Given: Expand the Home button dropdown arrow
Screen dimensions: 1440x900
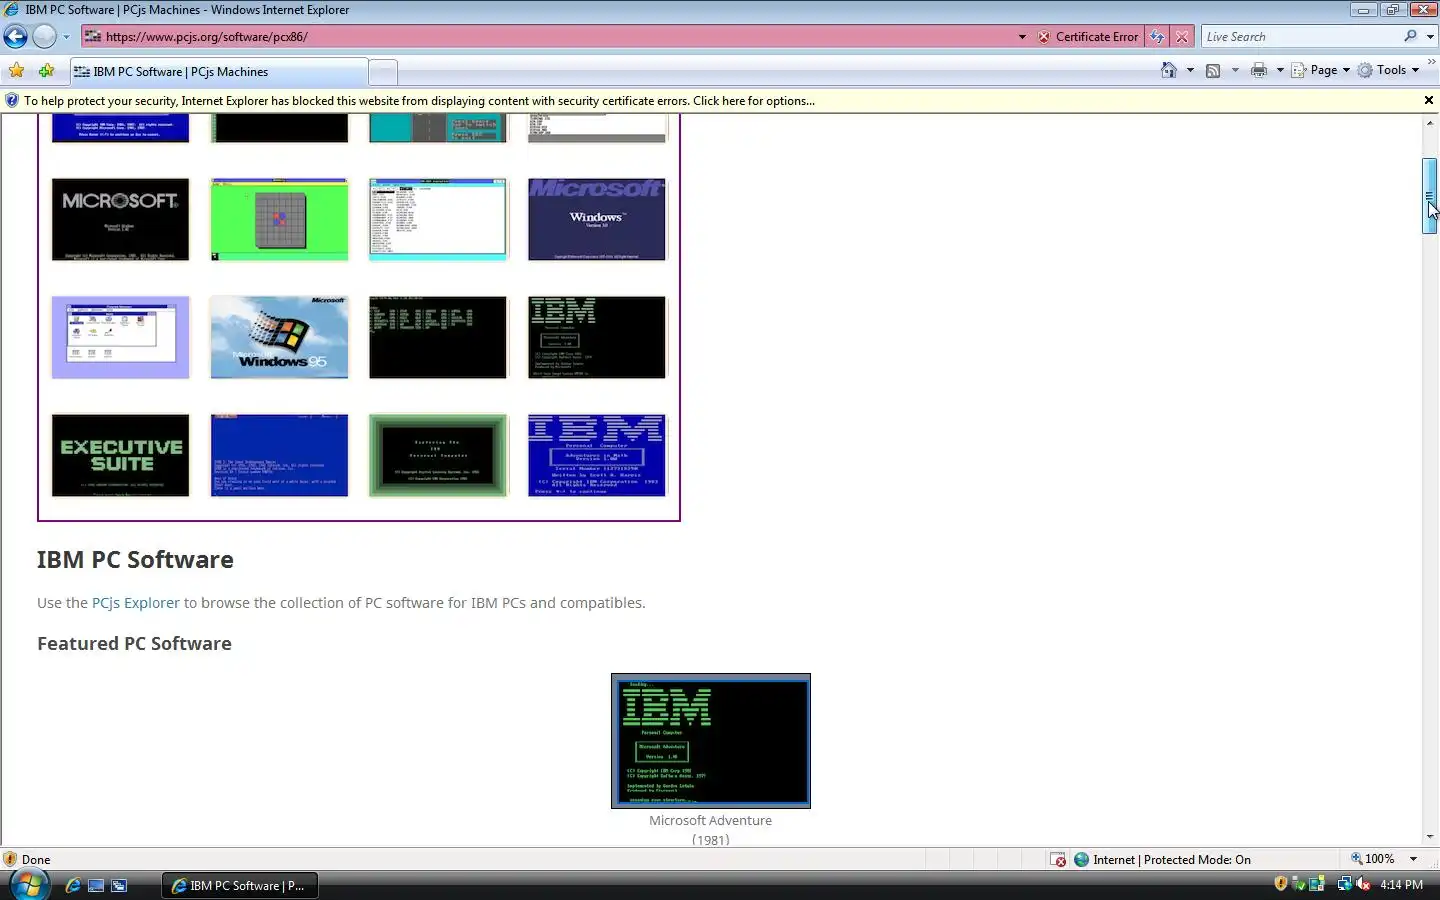Looking at the screenshot, I should pos(1190,70).
